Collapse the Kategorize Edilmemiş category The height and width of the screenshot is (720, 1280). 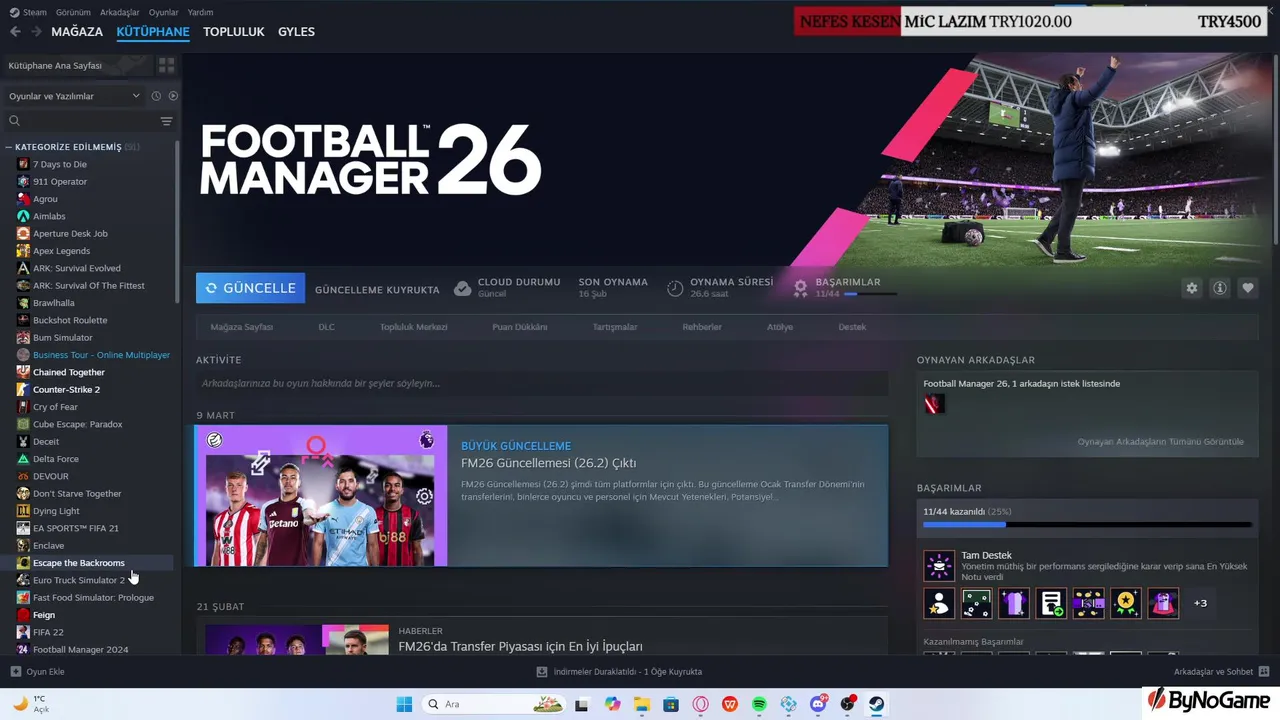9,147
